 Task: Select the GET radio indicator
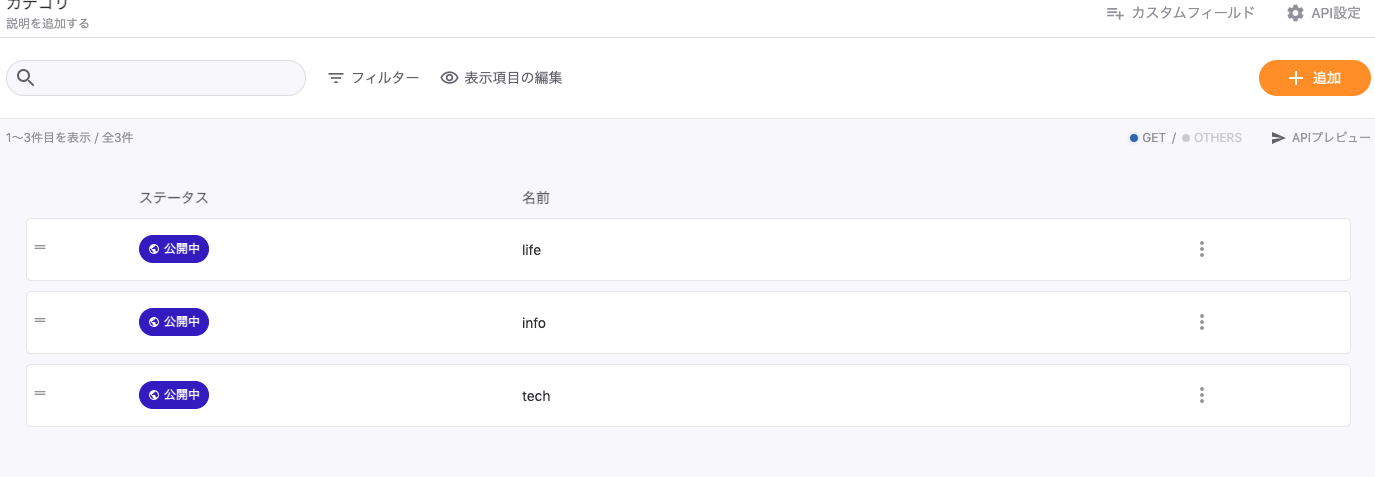[x=1134, y=138]
